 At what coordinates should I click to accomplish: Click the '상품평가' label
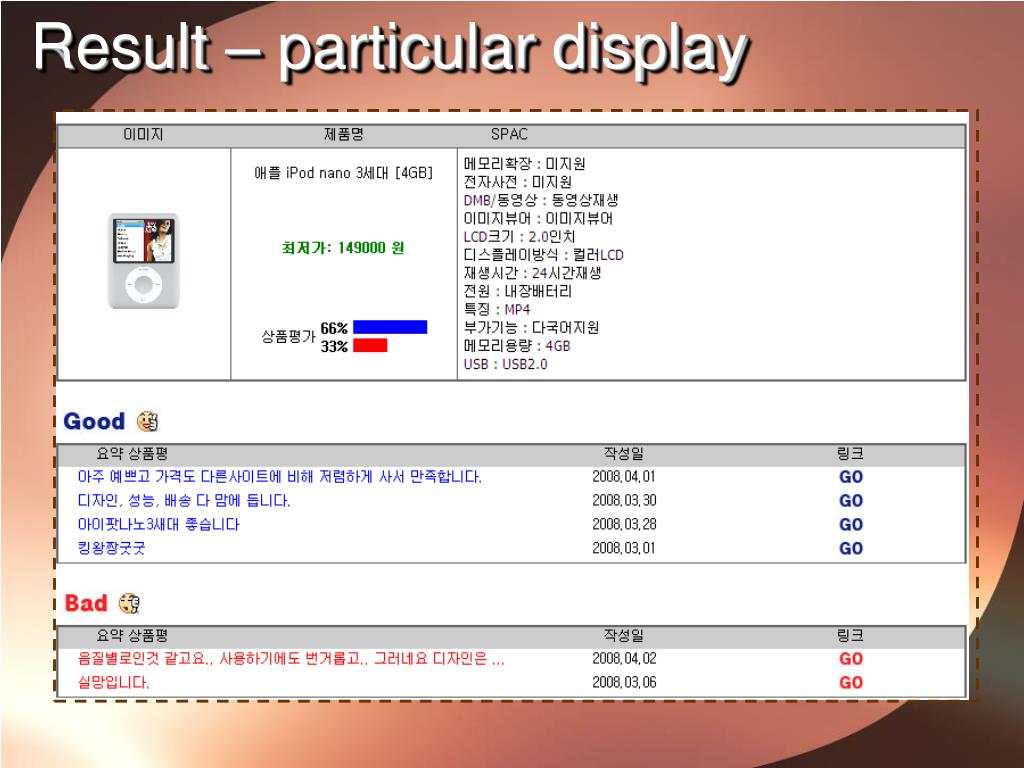[288, 337]
